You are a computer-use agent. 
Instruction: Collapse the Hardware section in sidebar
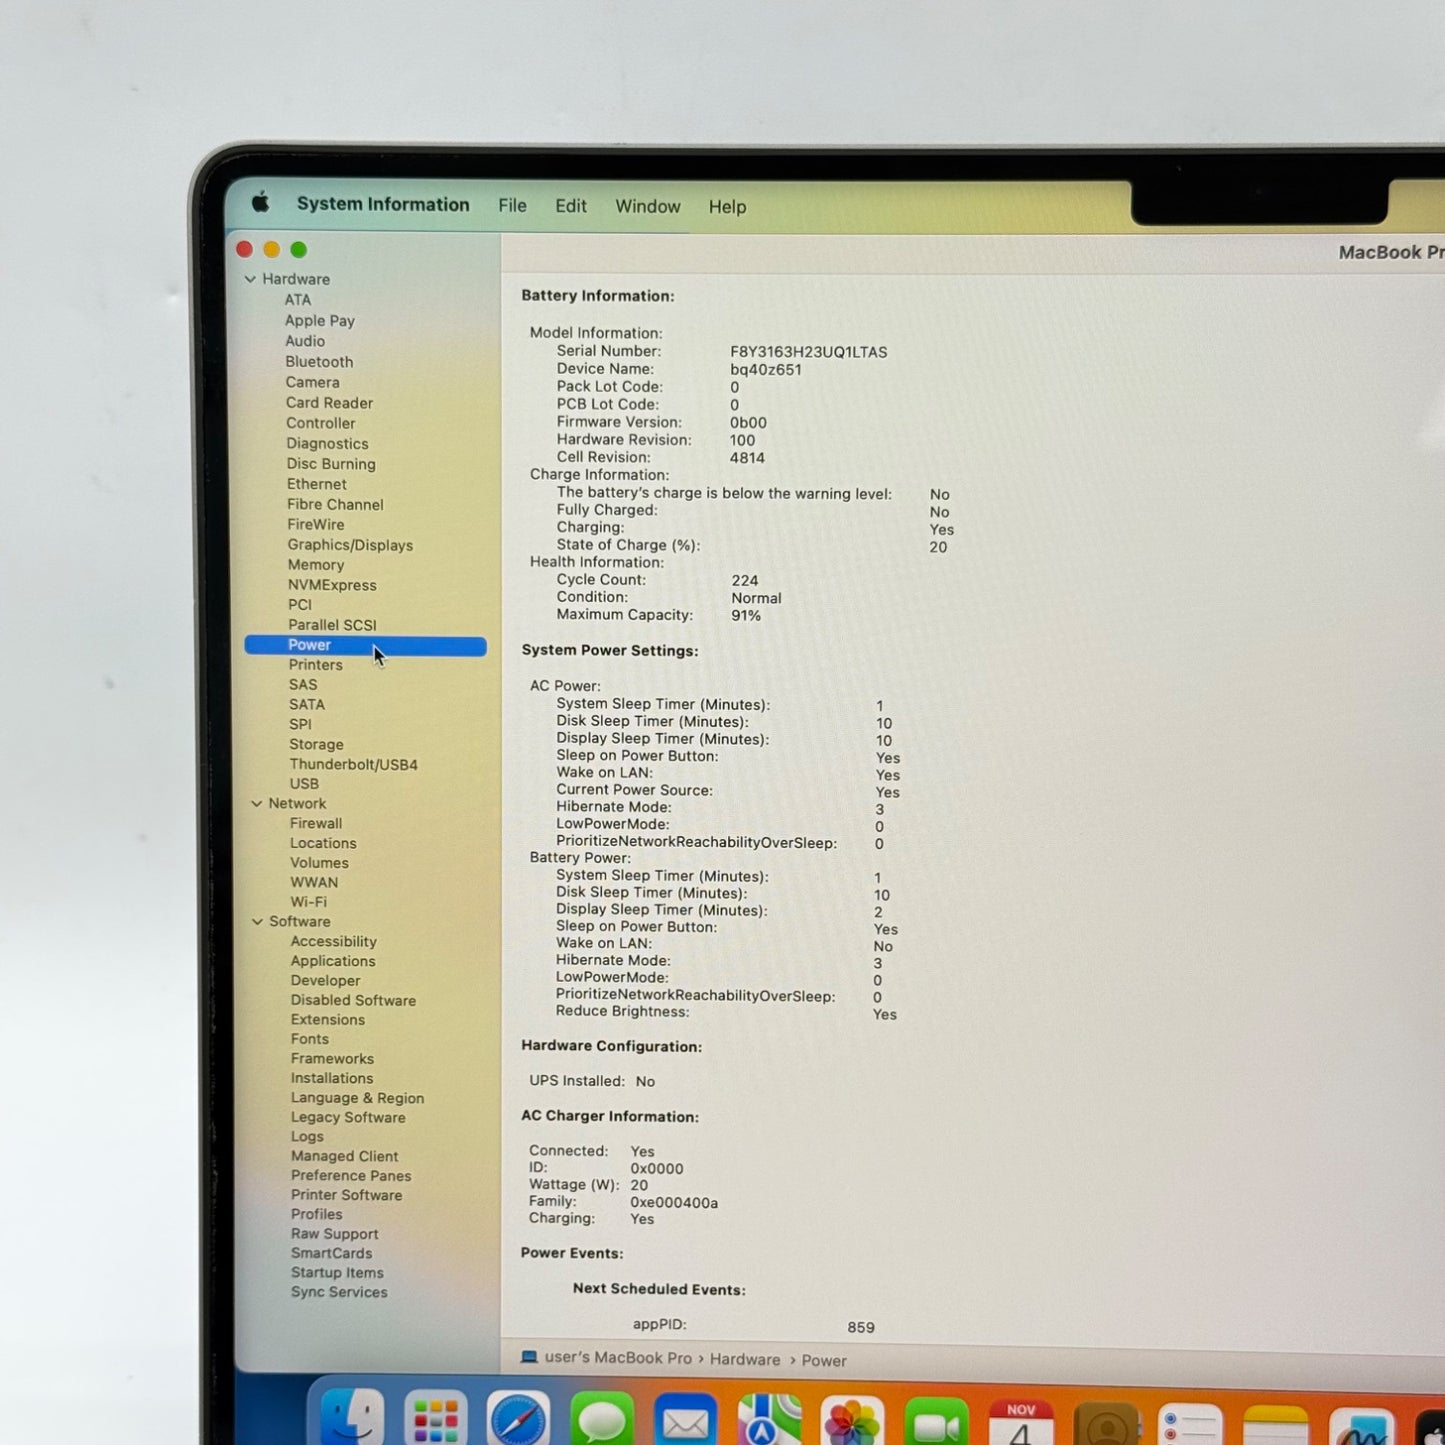250,279
